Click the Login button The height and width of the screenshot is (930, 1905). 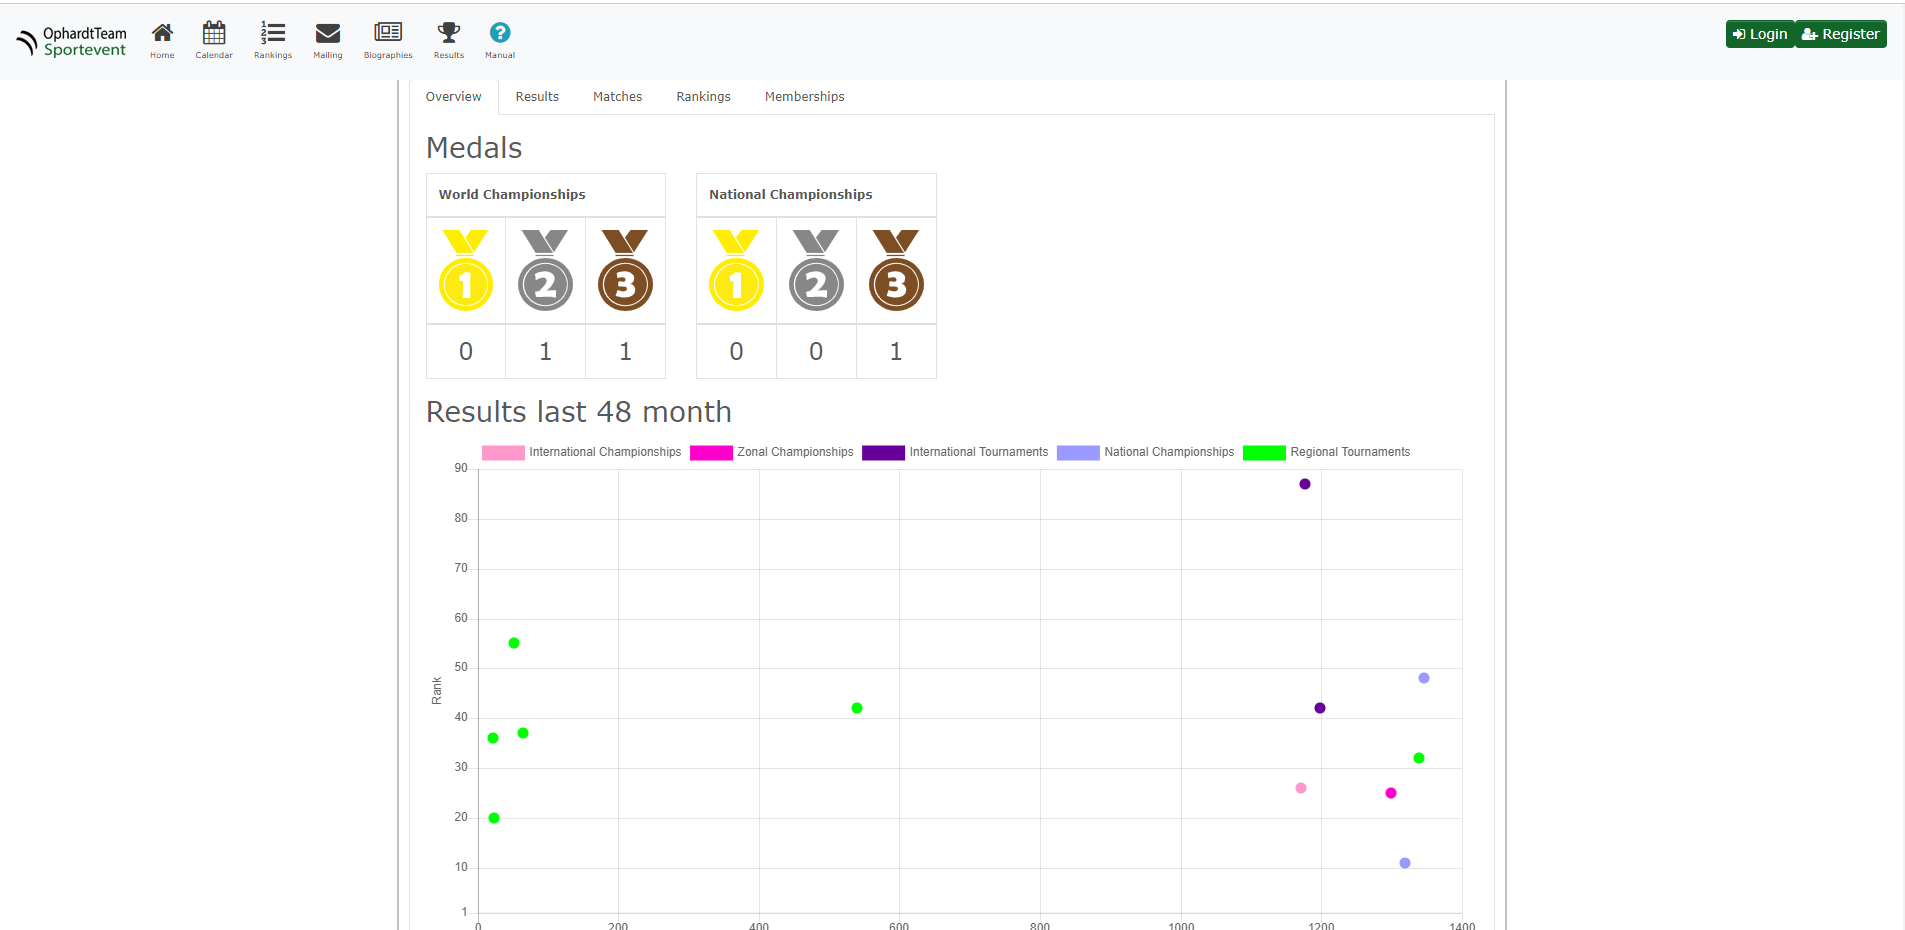(1760, 34)
